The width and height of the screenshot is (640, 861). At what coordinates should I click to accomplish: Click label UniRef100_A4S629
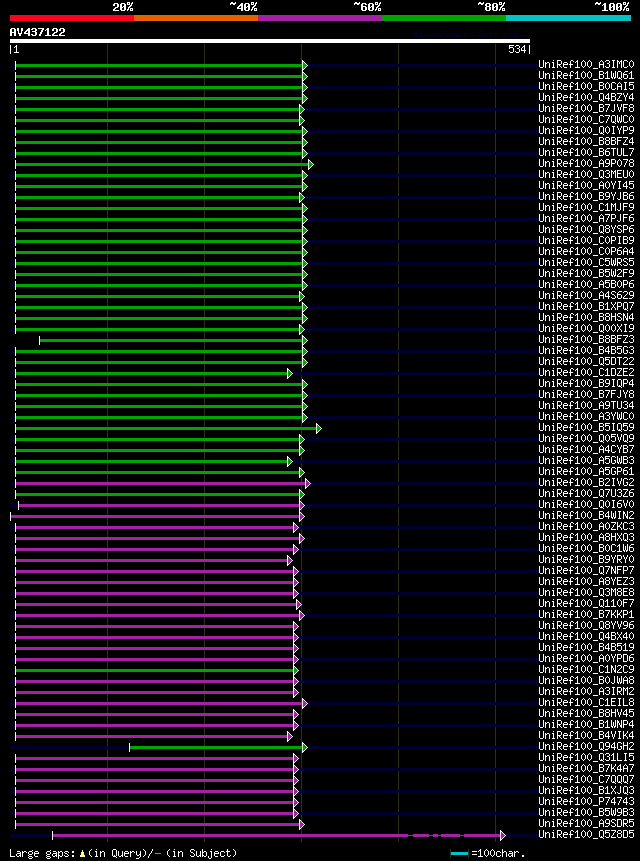(x=586, y=295)
